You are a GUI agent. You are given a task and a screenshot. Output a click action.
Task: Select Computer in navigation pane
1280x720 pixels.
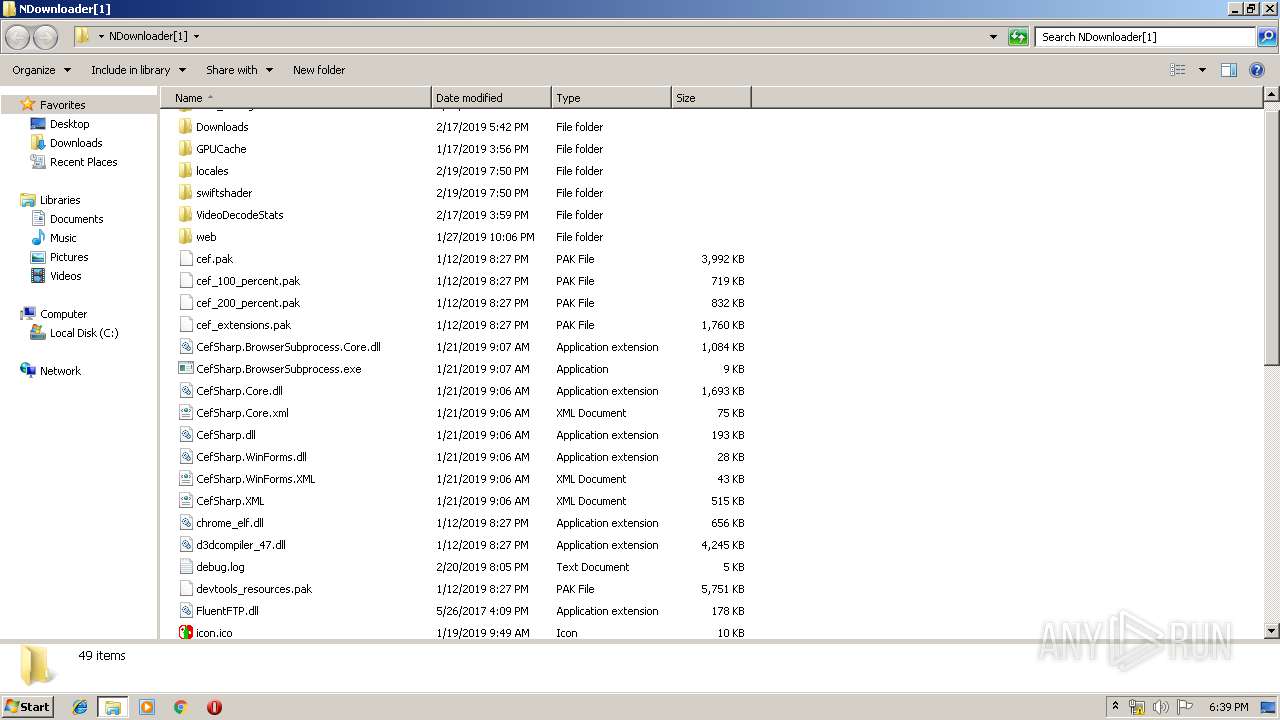coord(63,314)
